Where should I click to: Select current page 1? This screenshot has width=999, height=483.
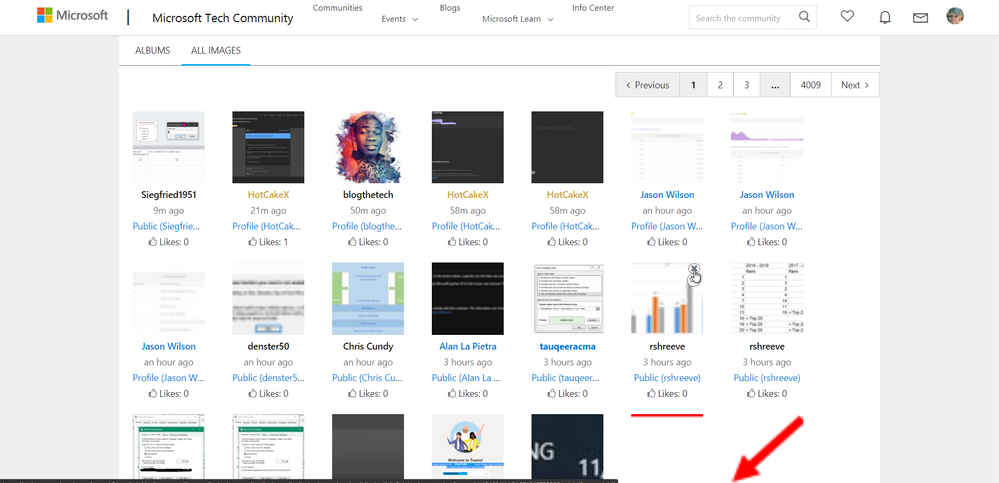pyautogui.click(x=693, y=85)
